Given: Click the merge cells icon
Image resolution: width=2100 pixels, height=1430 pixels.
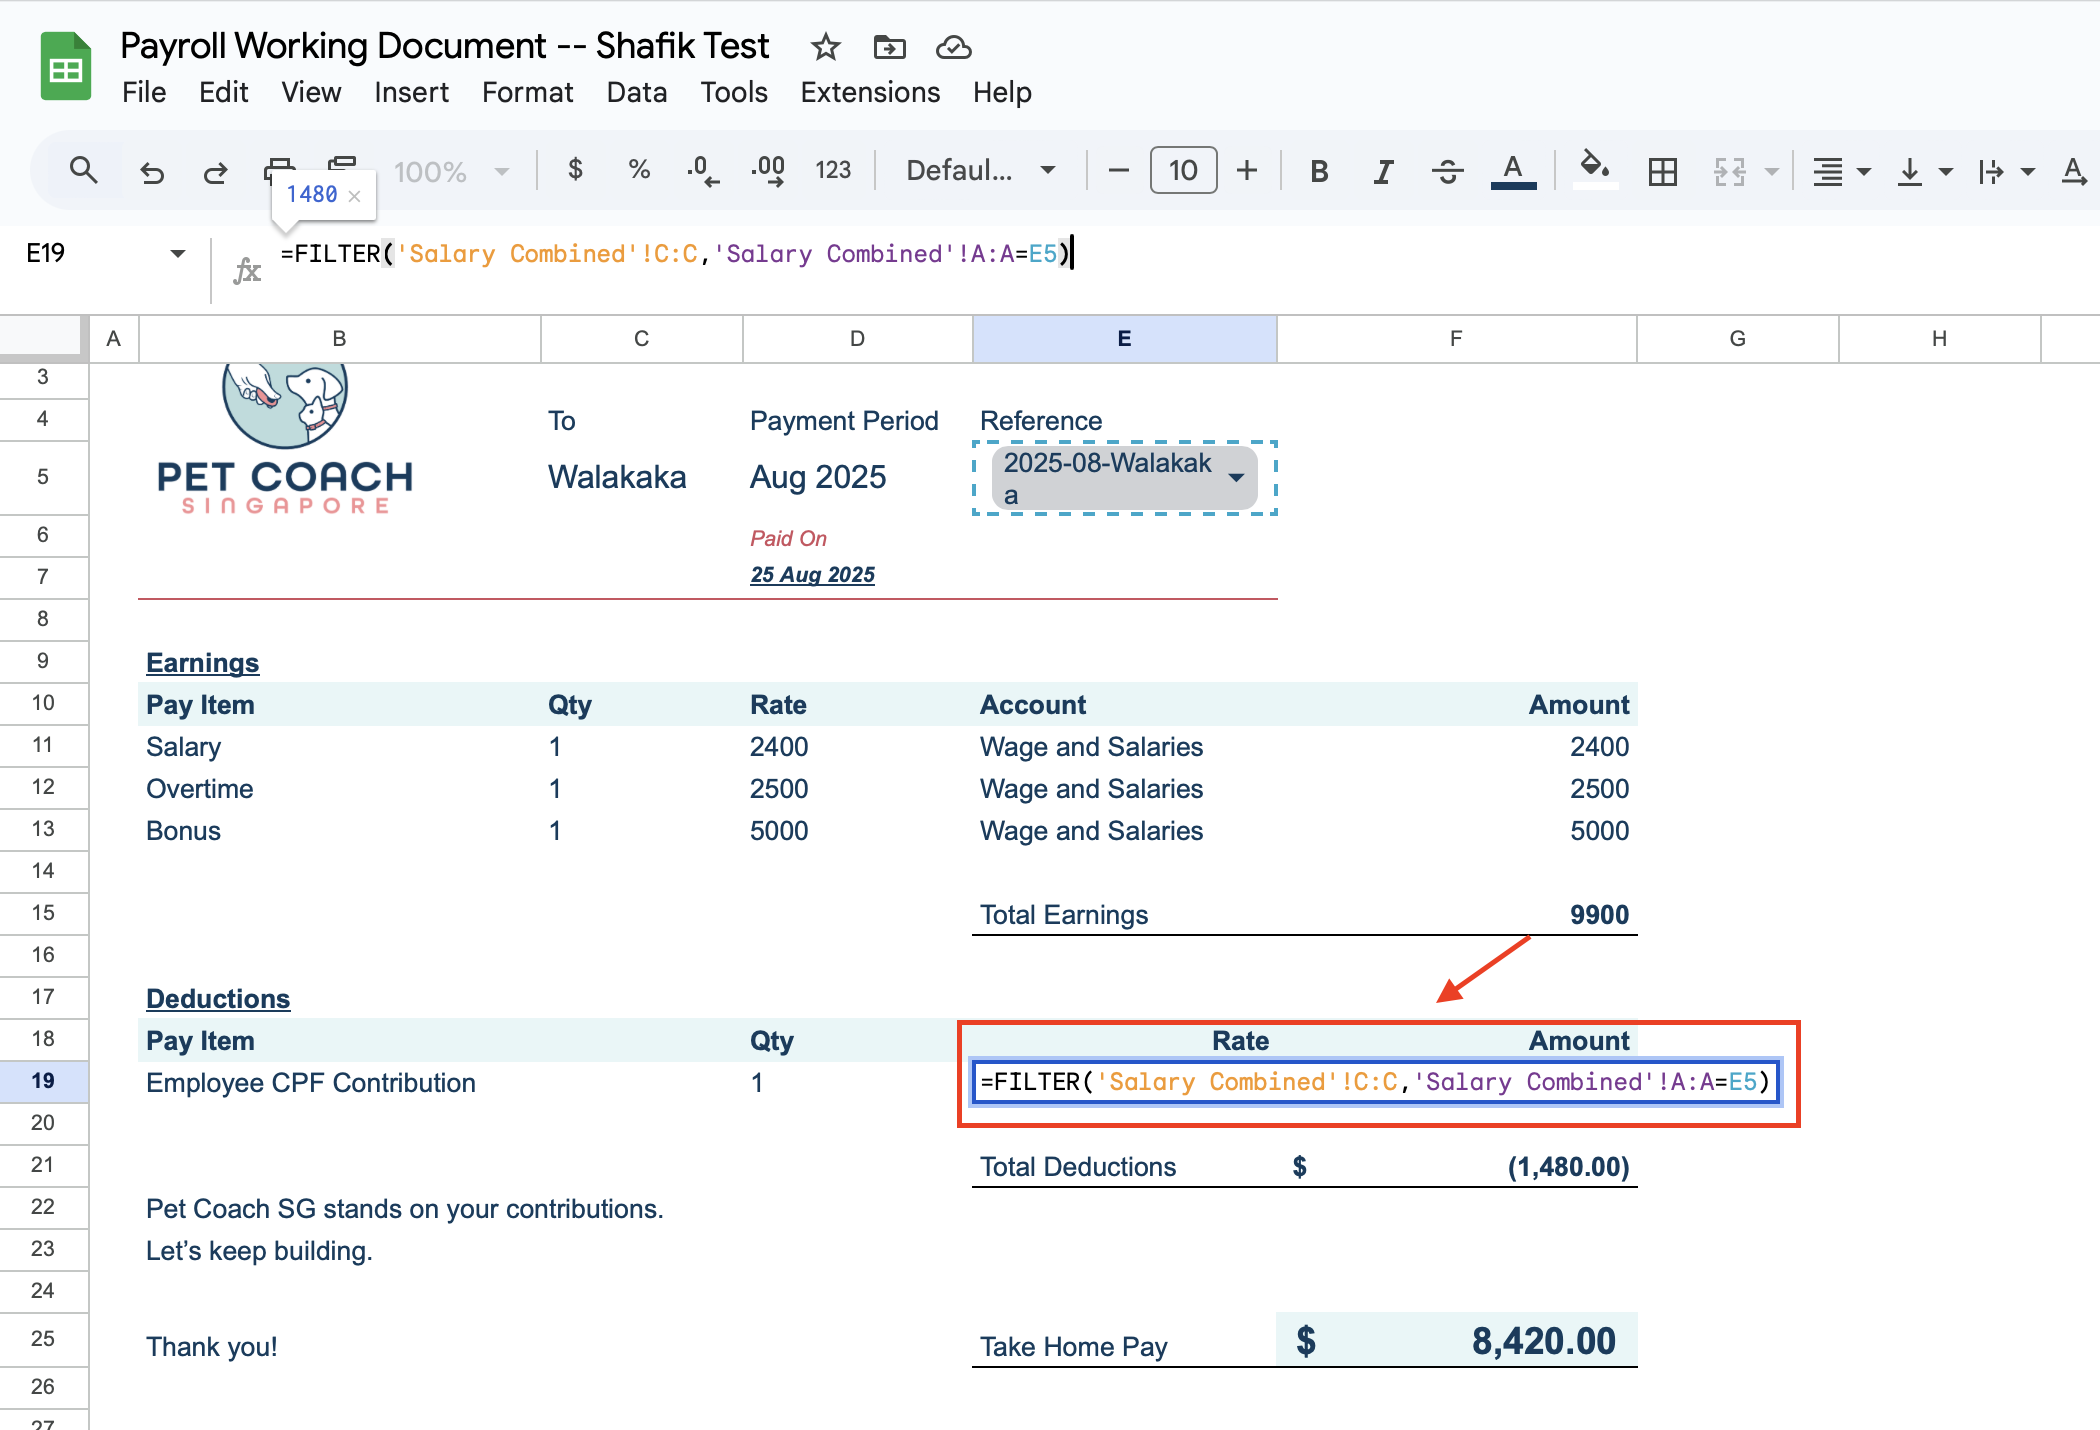Looking at the screenshot, I should (x=1730, y=171).
